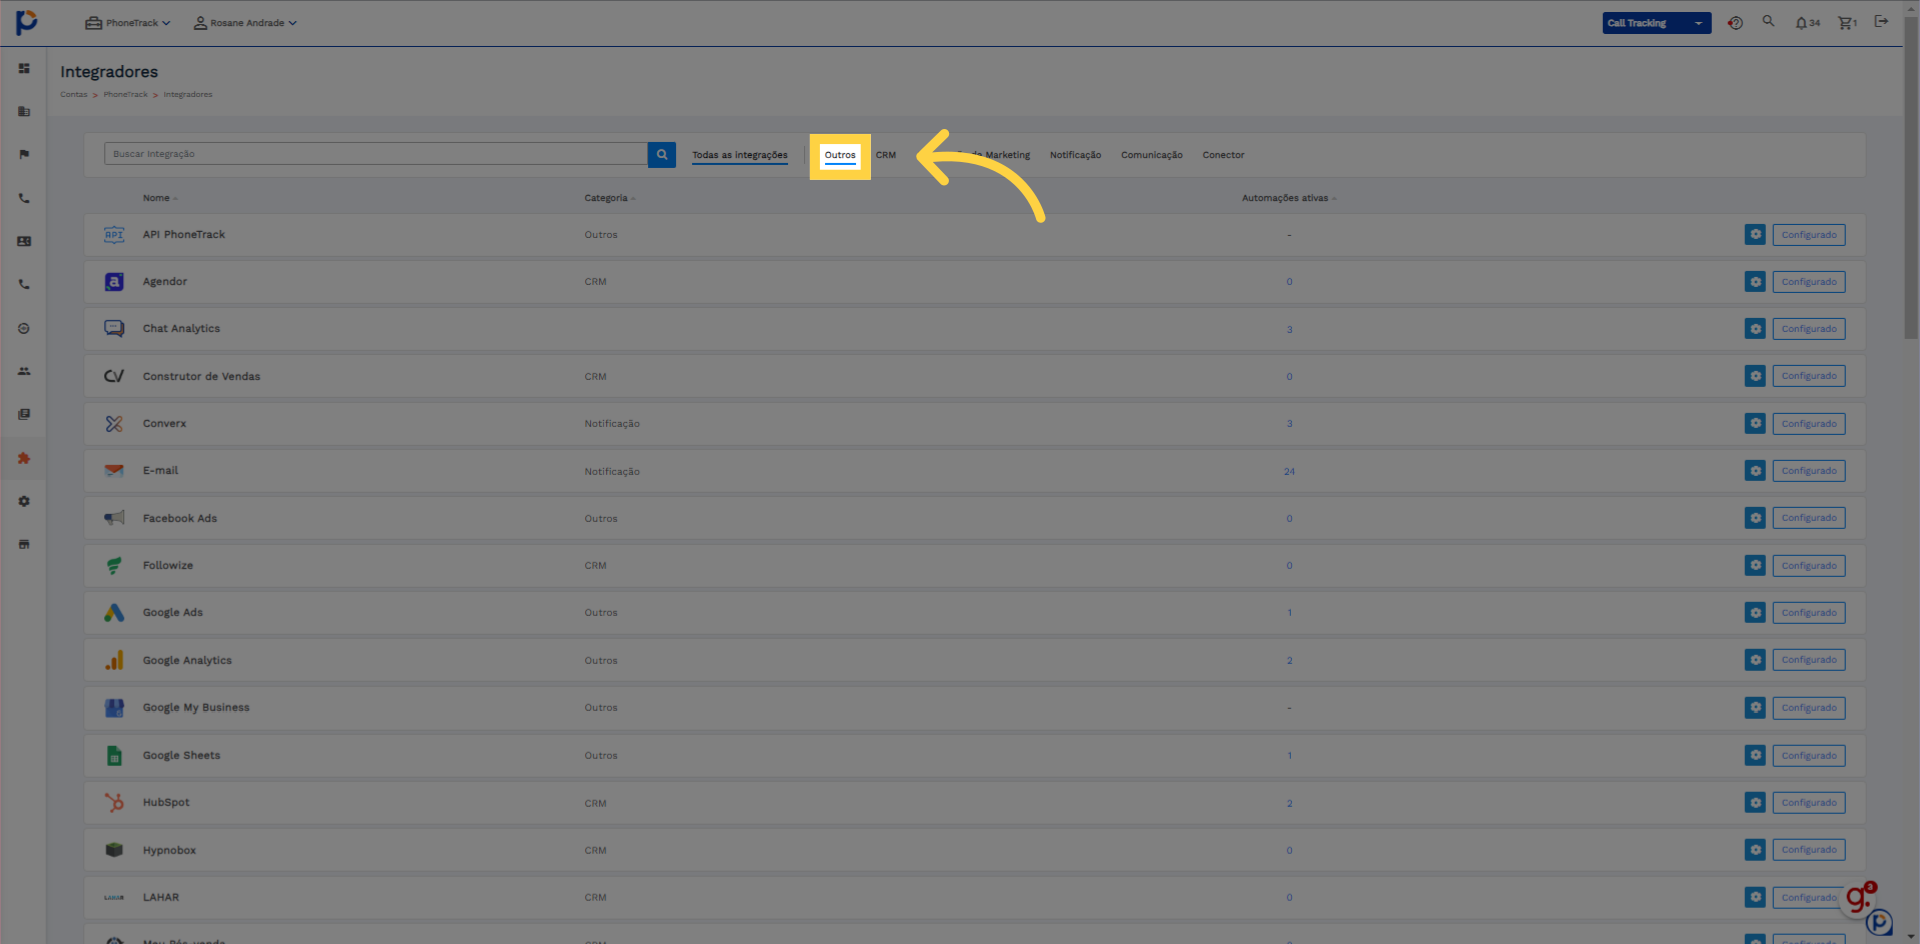Select the CRM filter tab
1920x944 pixels.
point(886,155)
